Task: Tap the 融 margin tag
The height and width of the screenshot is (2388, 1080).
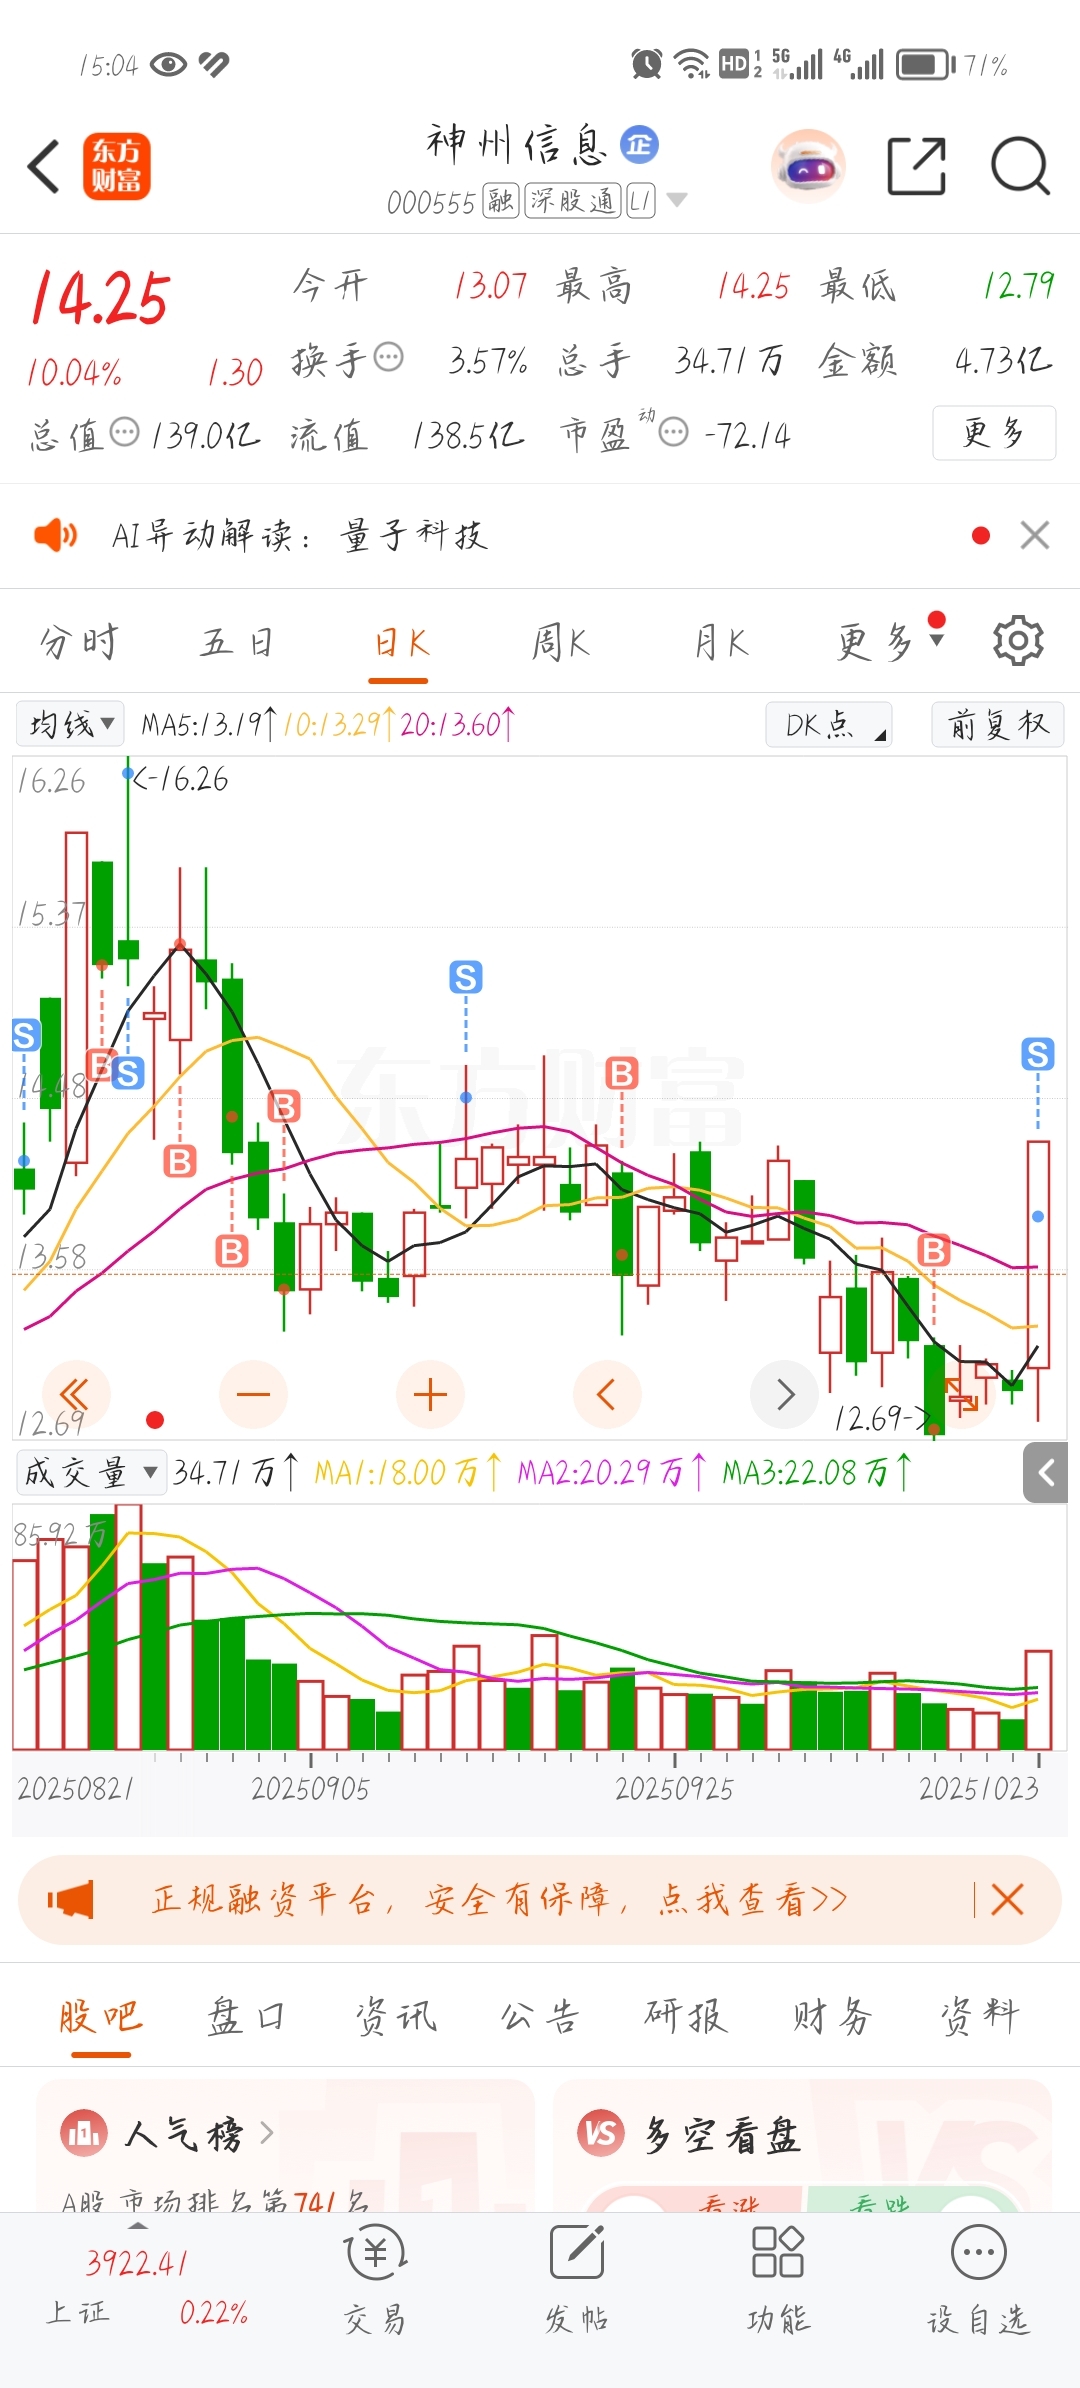Action: (x=500, y=201)
